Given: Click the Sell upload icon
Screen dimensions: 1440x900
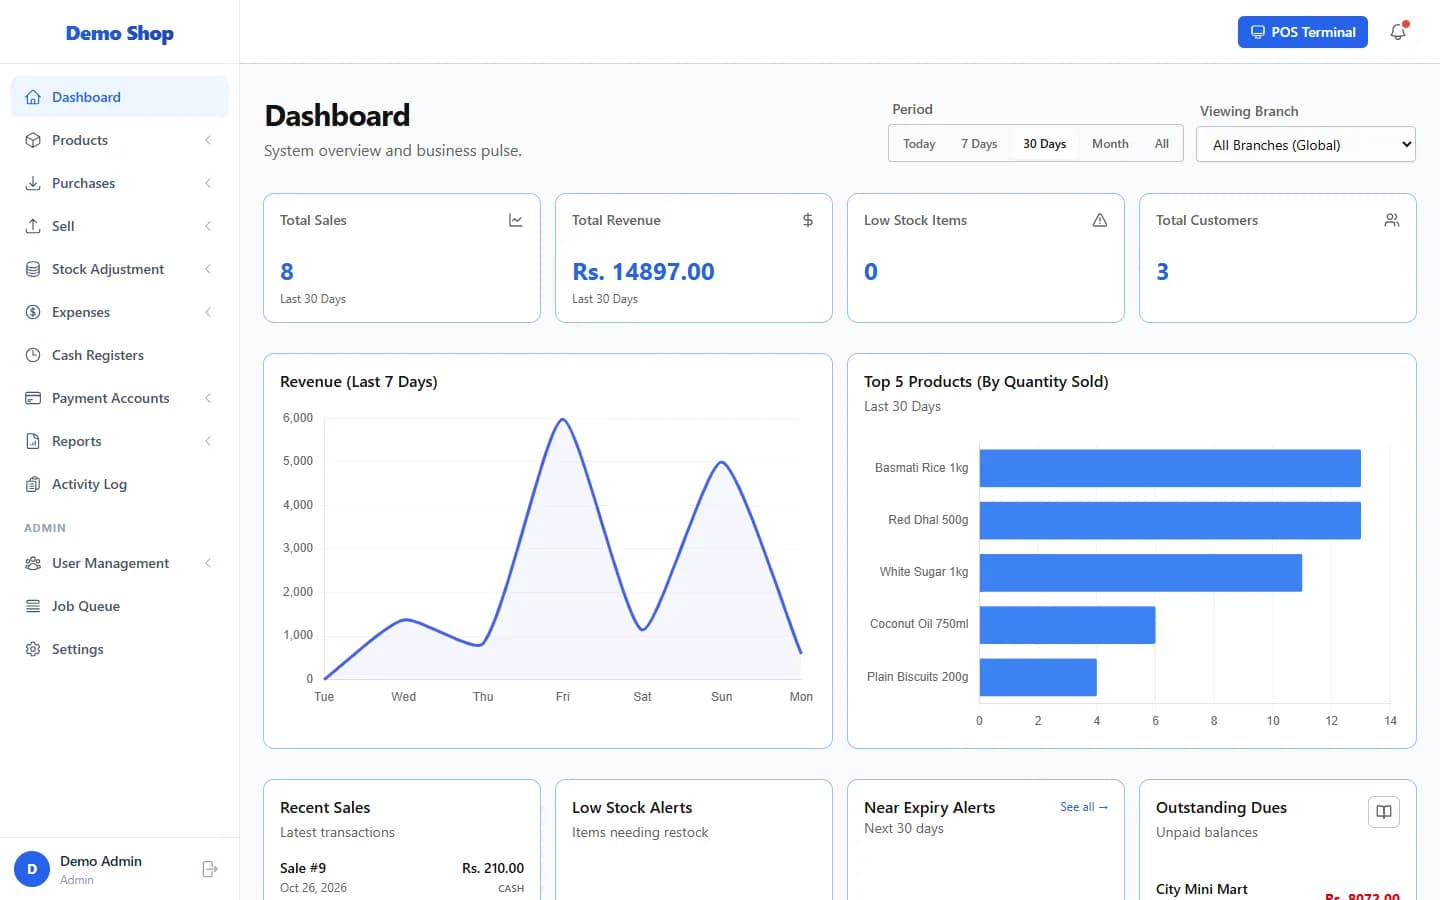Looking at the screenshot, I should click(x=33, y=226).
